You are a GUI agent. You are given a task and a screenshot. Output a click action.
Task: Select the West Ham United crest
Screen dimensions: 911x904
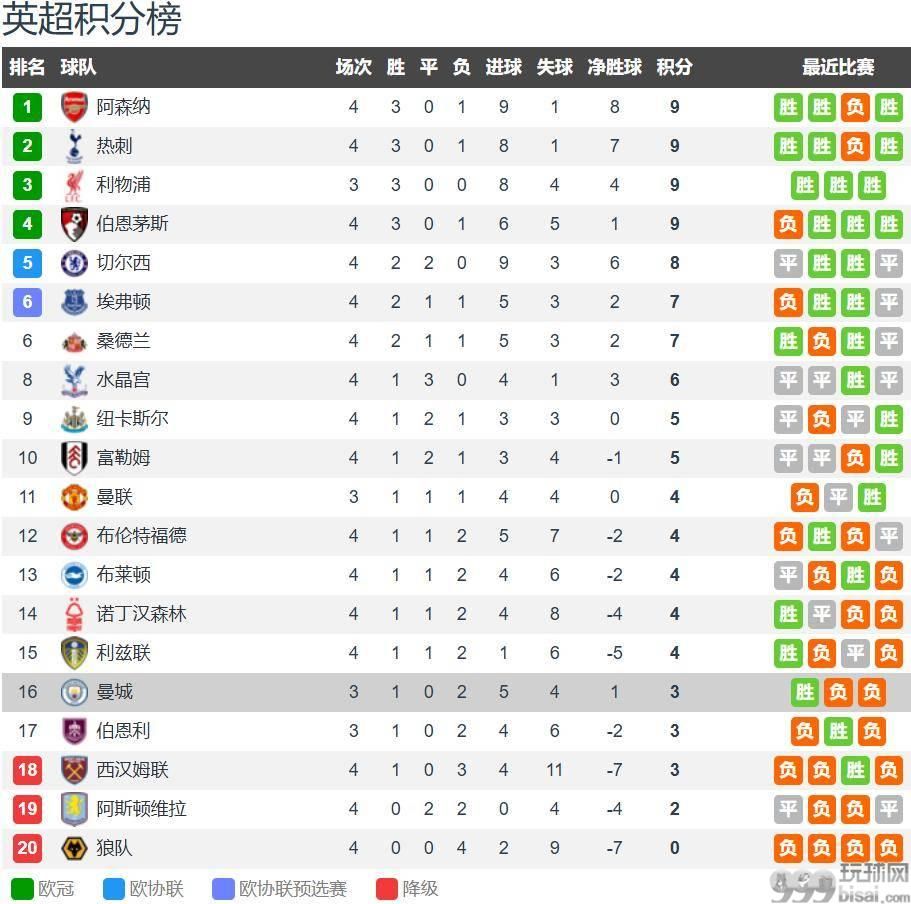click(x=74, y=770)
